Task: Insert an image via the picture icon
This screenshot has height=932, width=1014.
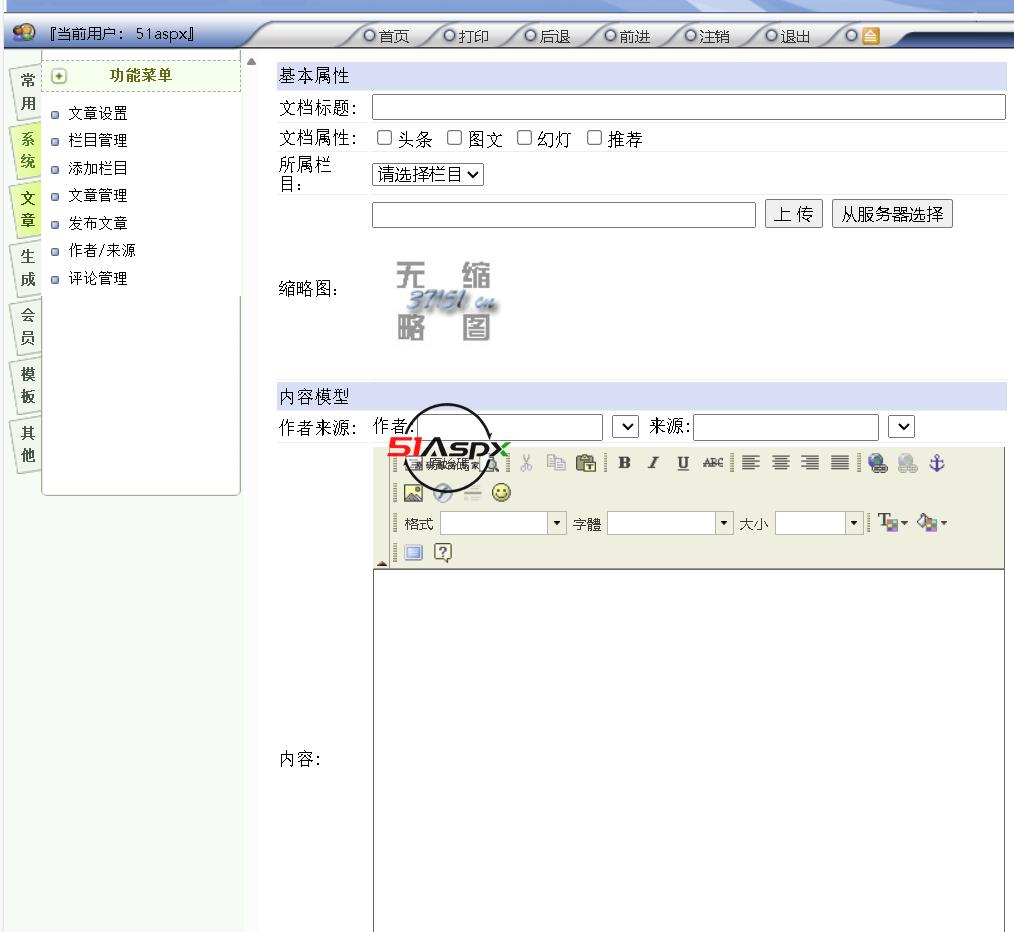Action: click(x=413, y=493)
